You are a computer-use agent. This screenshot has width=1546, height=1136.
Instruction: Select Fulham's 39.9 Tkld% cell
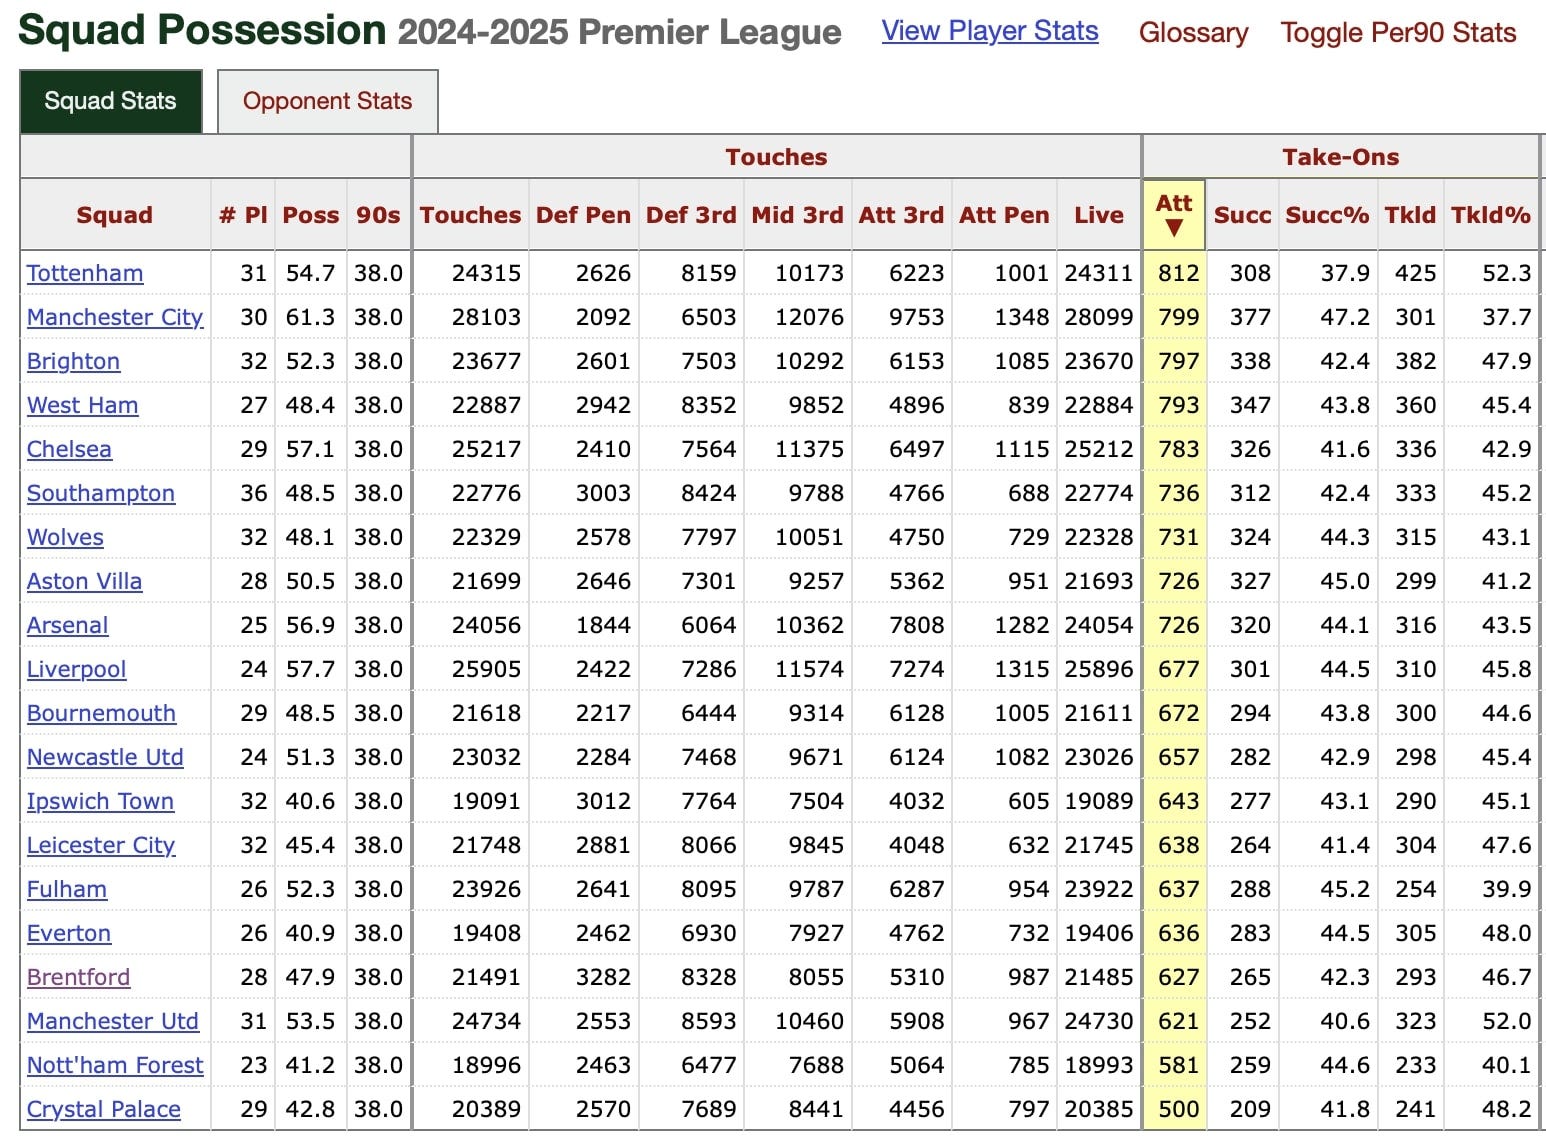[x=1491, y=889]
